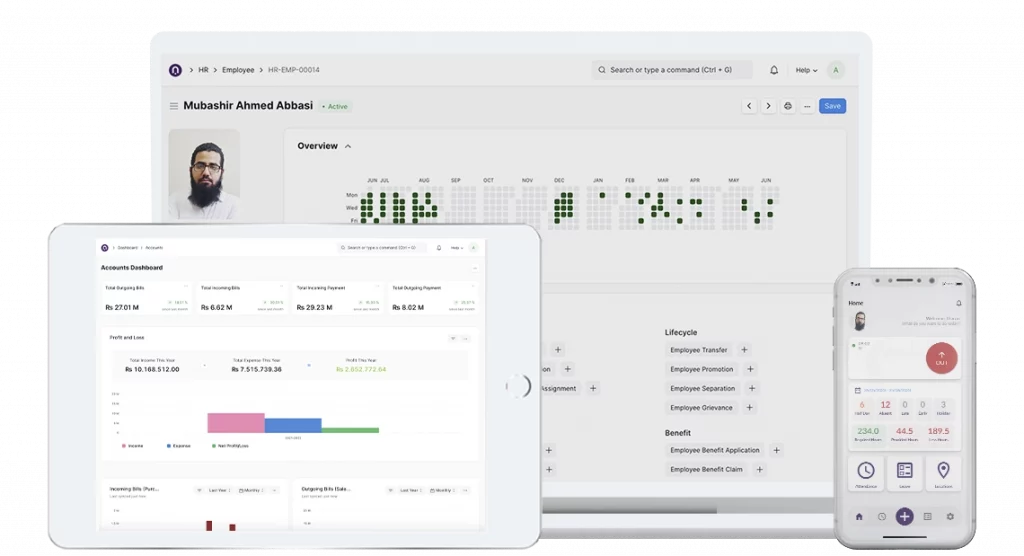1024x556 pixels.
Task: Click the app logo on the tablet
Action: pos(104,248)
